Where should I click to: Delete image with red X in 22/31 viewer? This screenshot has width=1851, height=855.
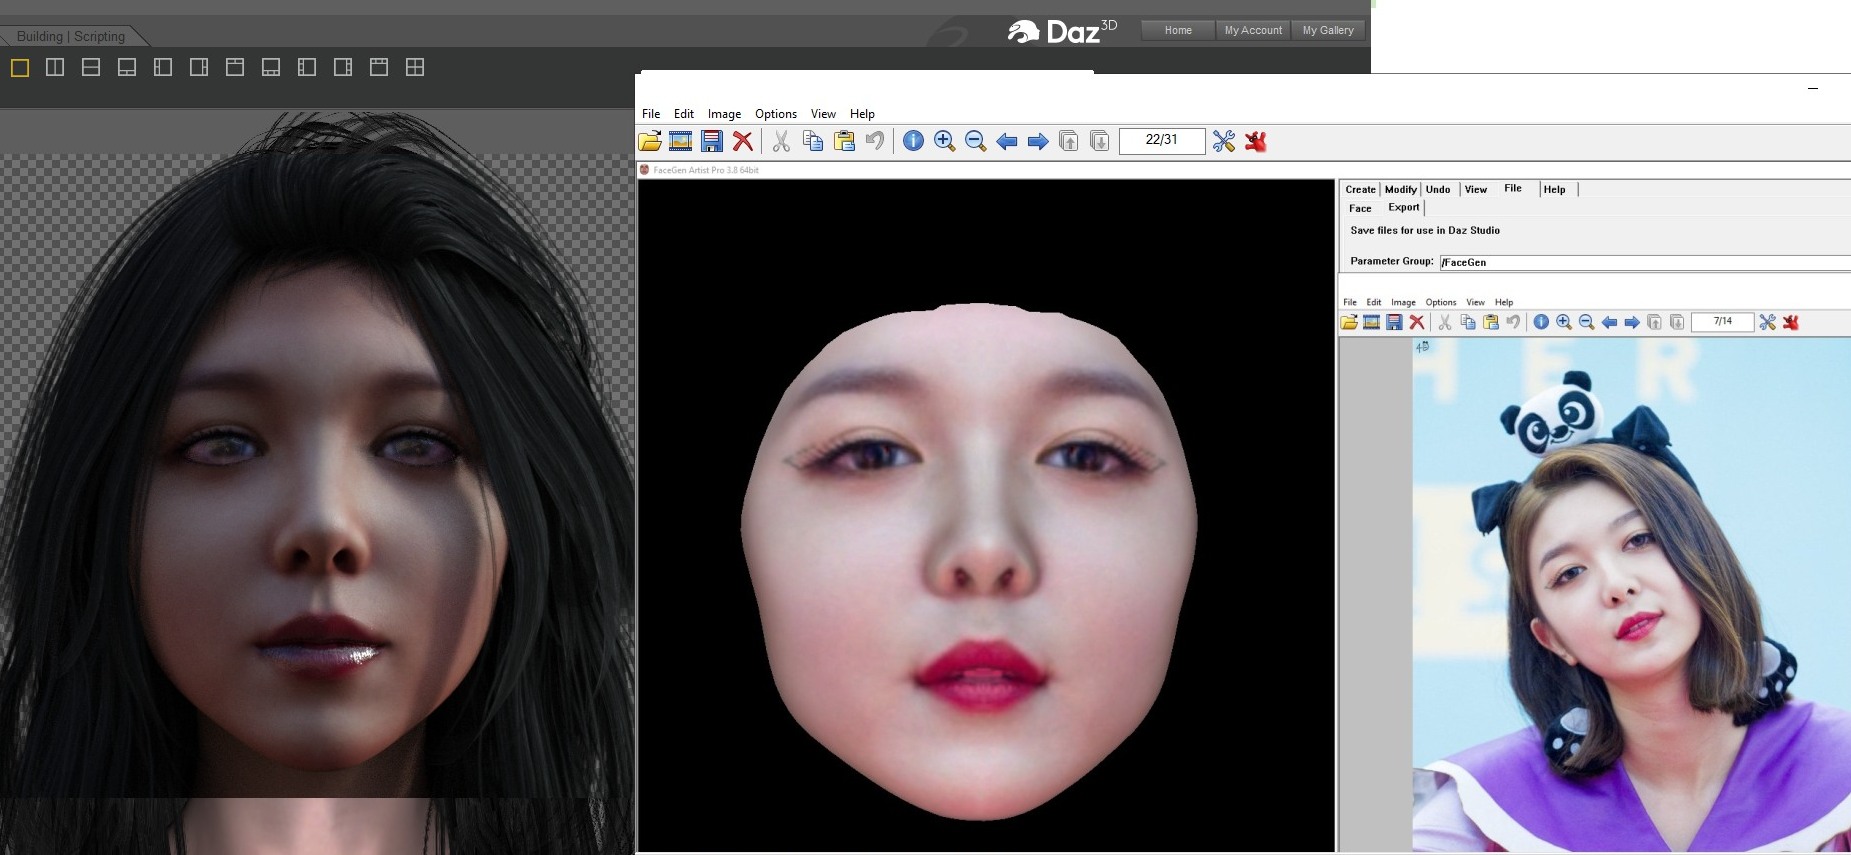743,141
